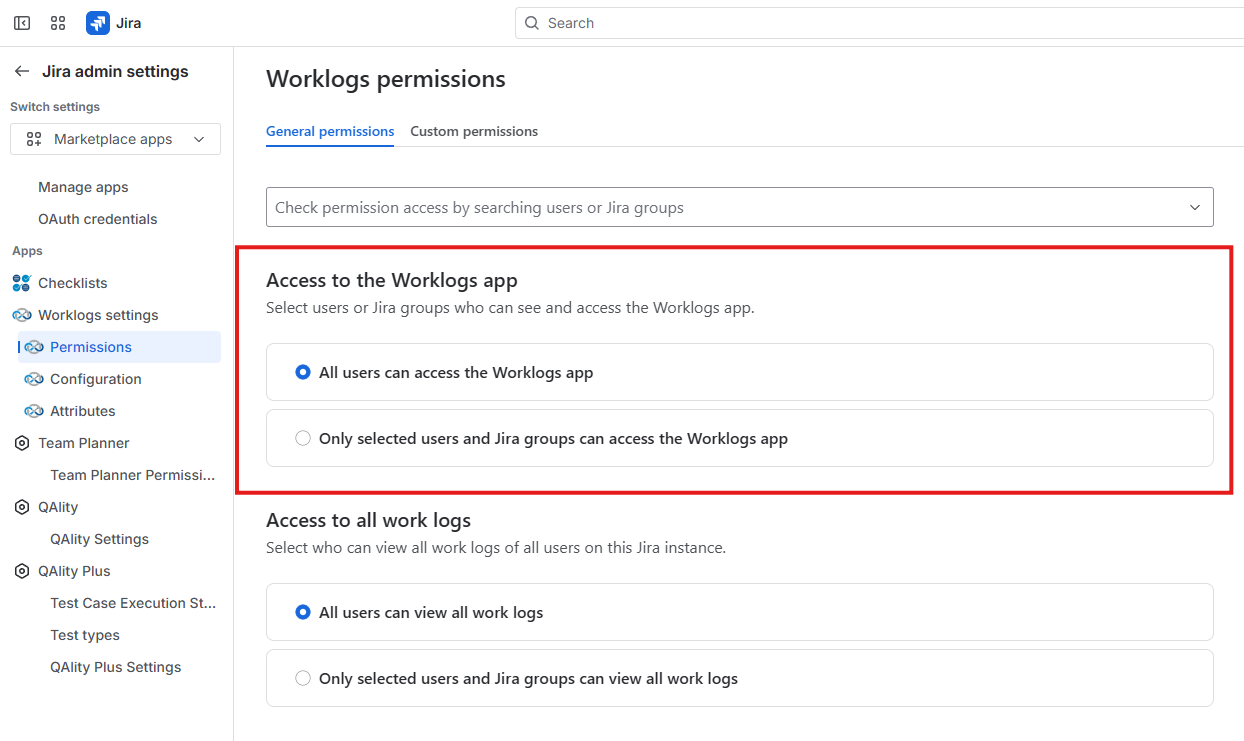Click the Apps section label in sidebar
Viewport: 1244px width, 741px height.
coord(27,251)
